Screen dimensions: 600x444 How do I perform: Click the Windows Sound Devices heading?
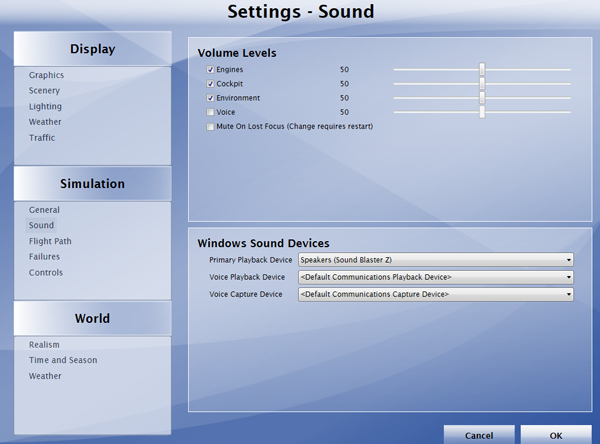[x=263, y=243]
